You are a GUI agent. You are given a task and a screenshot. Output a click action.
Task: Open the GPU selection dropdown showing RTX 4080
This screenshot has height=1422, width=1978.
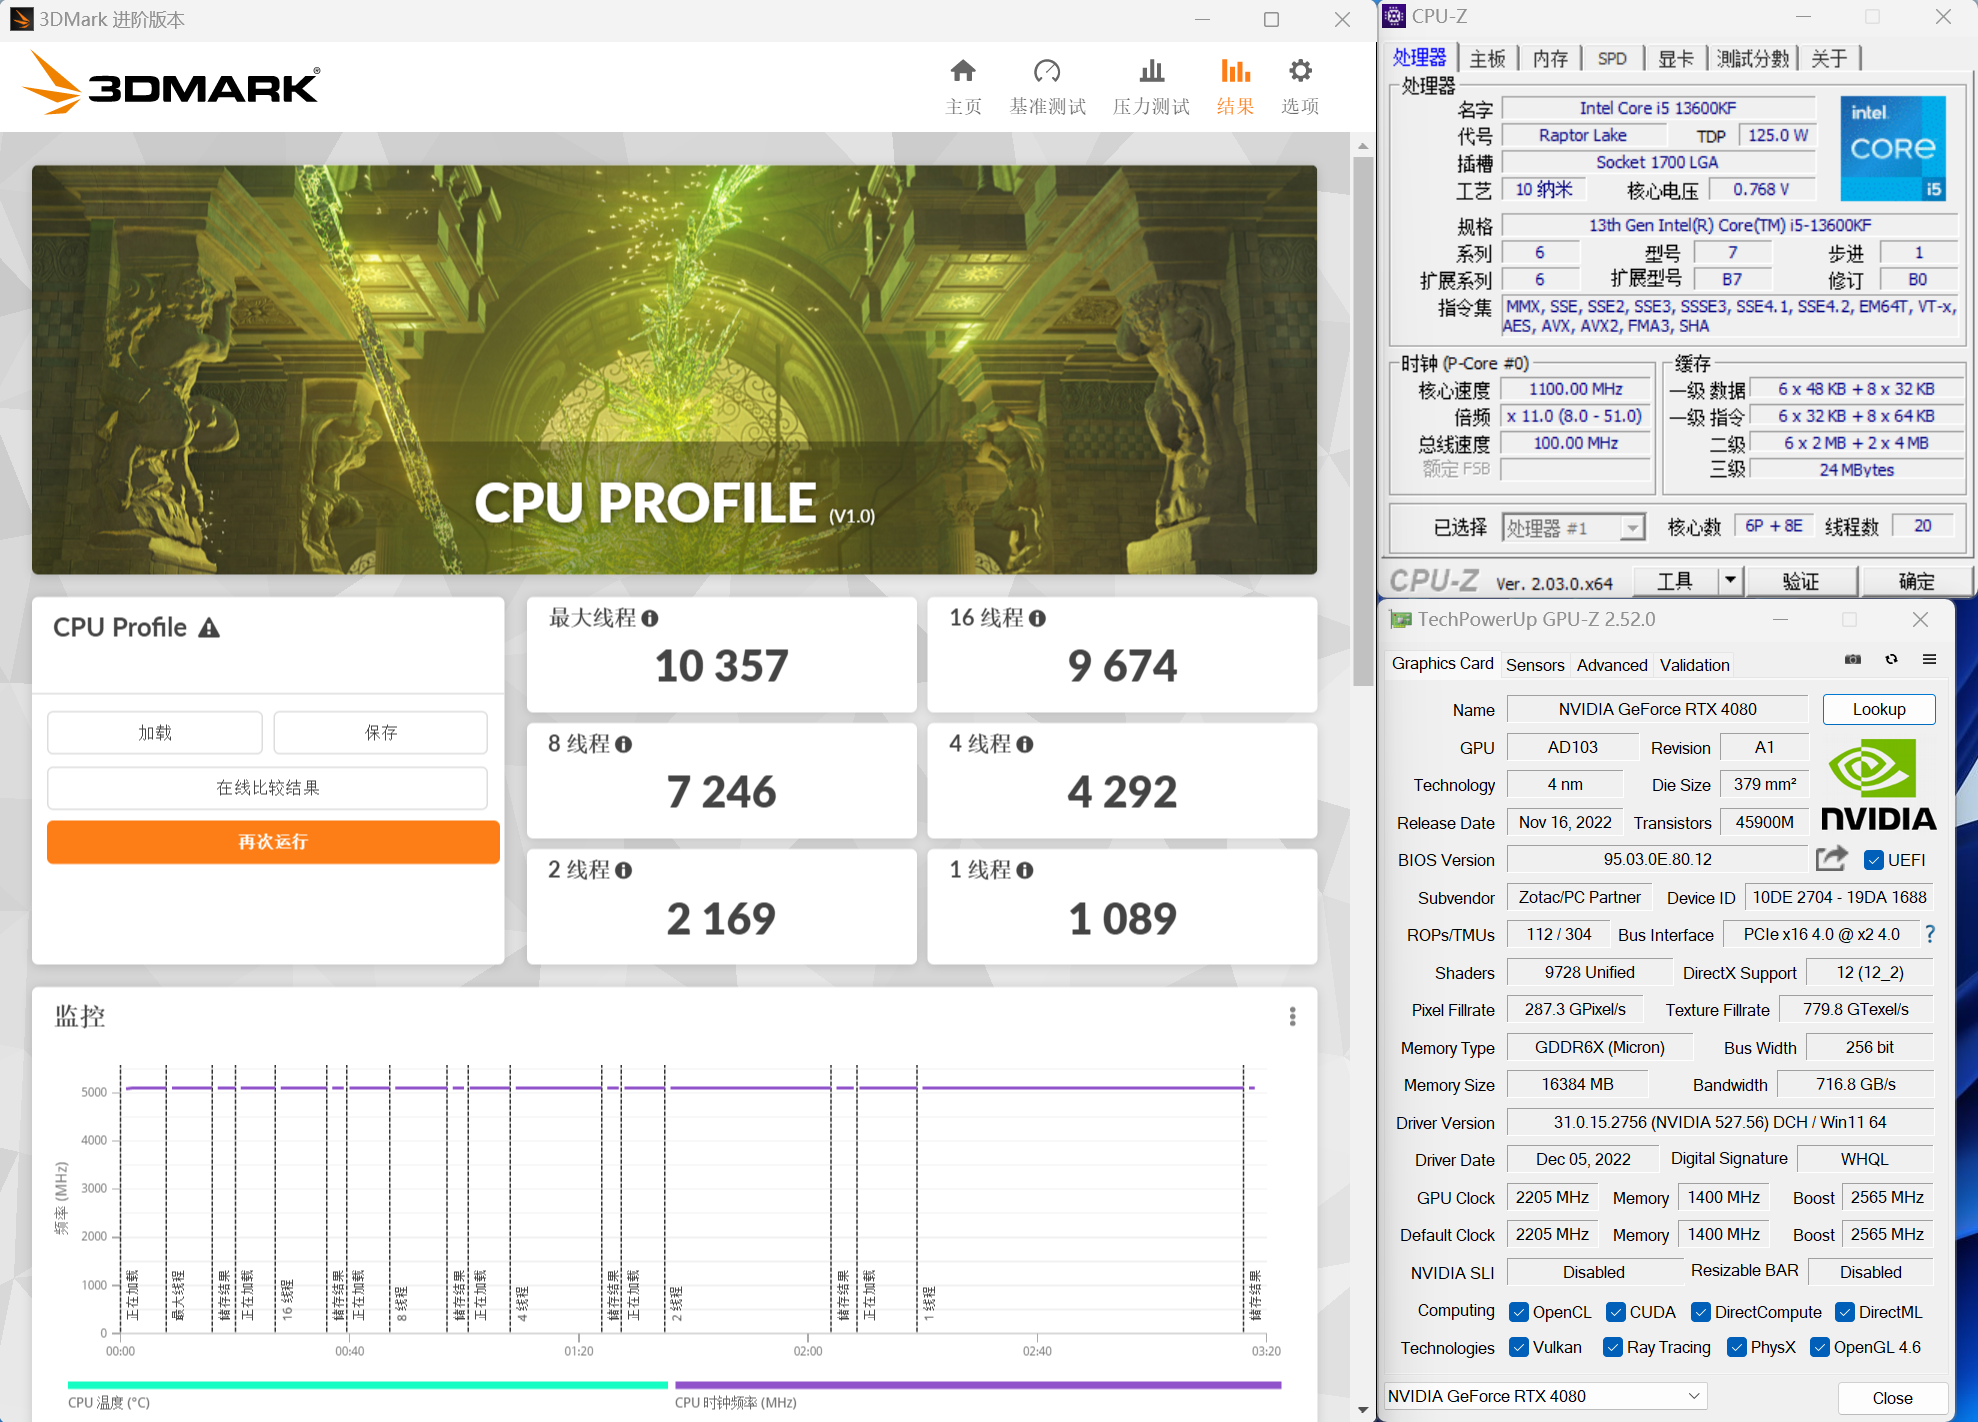click(1692, 1395)
